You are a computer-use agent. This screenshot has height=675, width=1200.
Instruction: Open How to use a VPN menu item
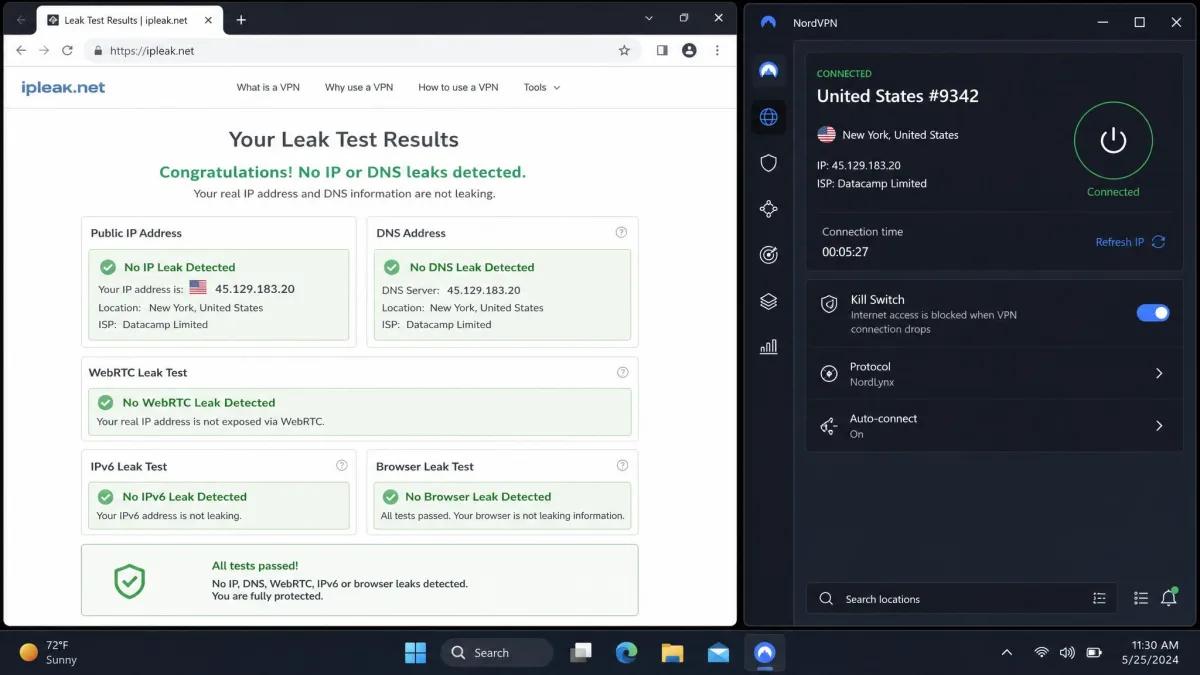pos(458,87)
